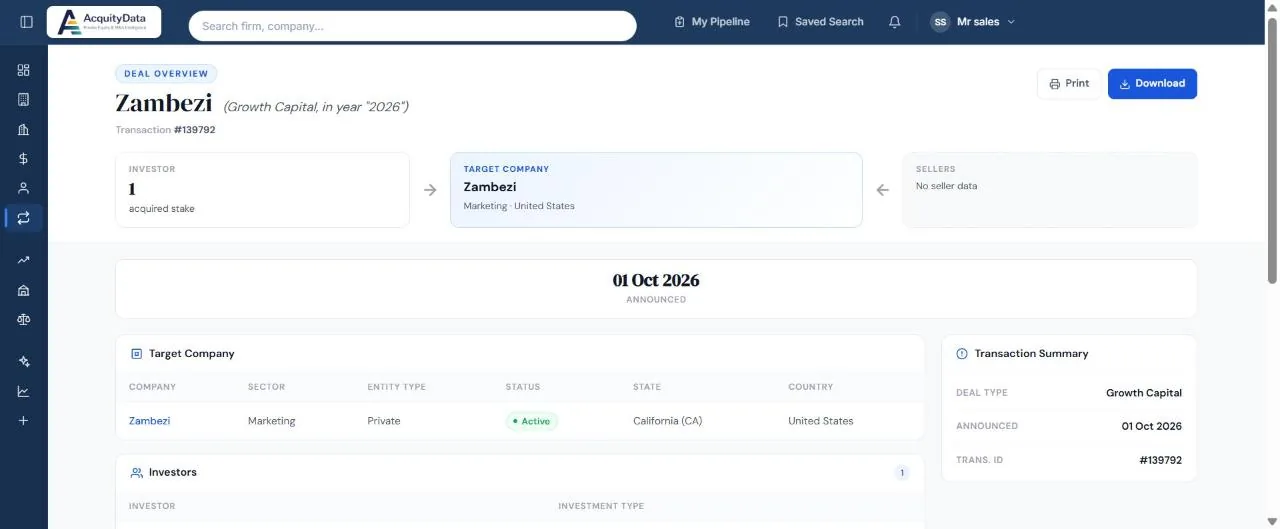
Task: Open the AcquityData home logo
Action: [x=104, y=22]
